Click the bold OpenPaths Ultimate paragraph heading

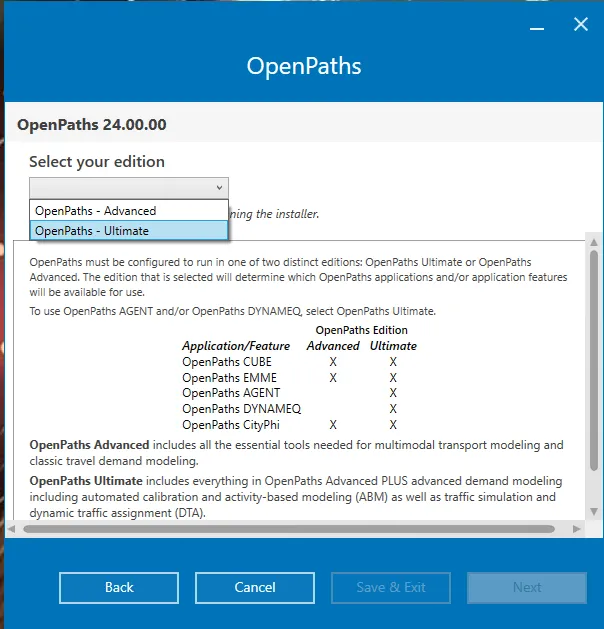(x=86, y=481)
